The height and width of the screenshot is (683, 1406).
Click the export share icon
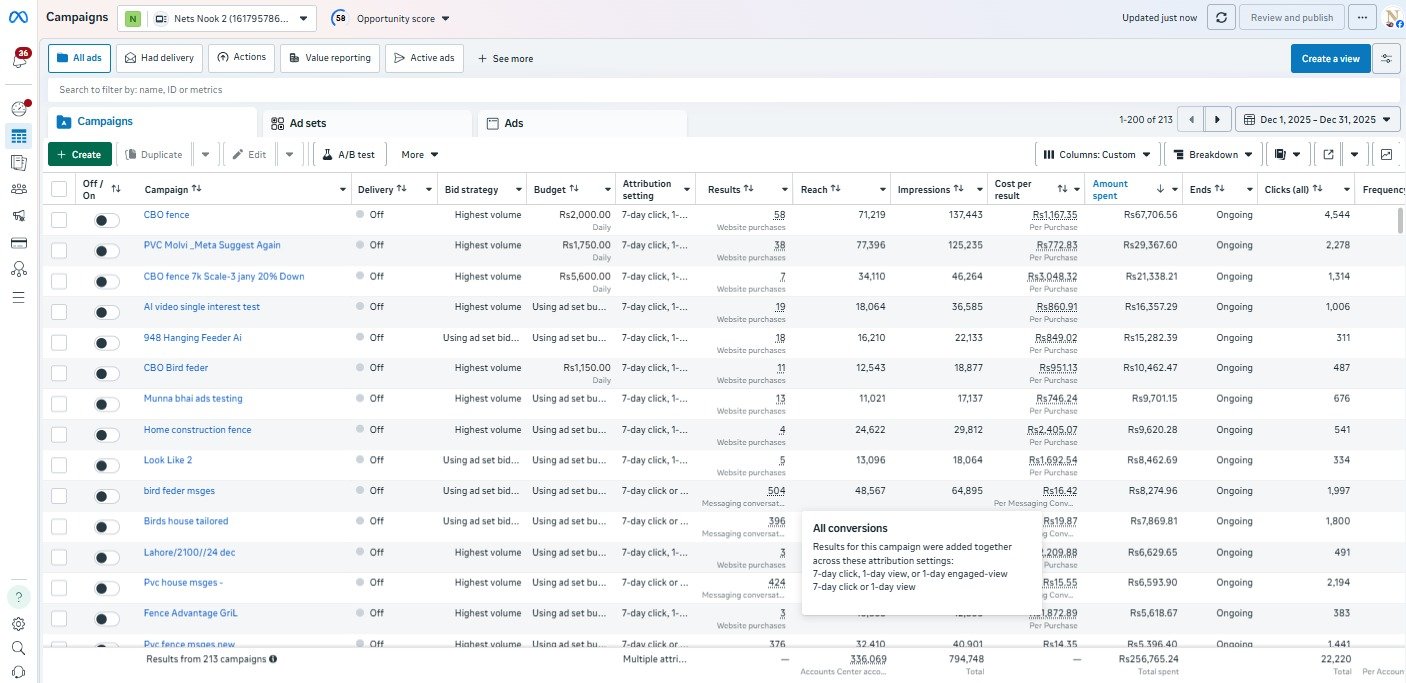[x=1328, y=155]
